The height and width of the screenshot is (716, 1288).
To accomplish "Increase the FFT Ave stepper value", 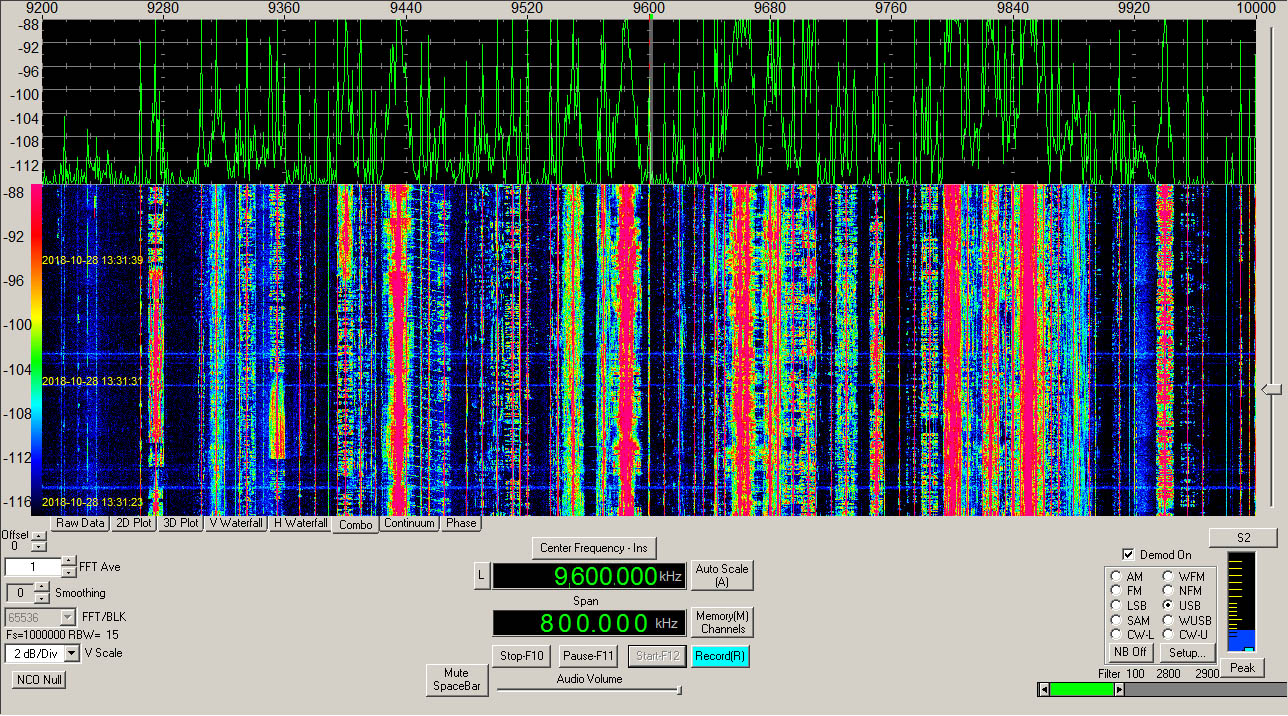I will pos(69,562).
